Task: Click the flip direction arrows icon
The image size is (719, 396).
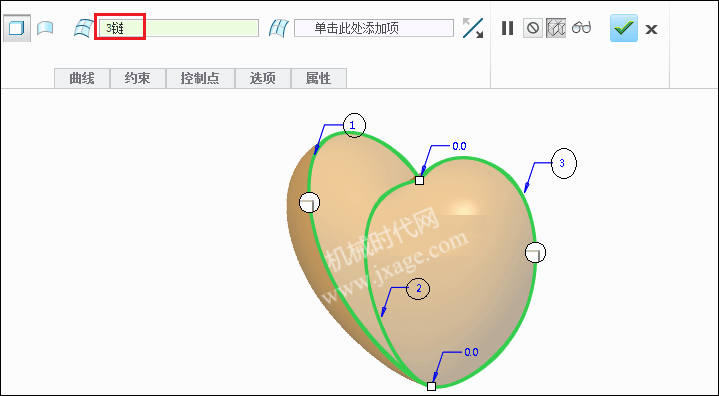Action: [x=473, y=28]
